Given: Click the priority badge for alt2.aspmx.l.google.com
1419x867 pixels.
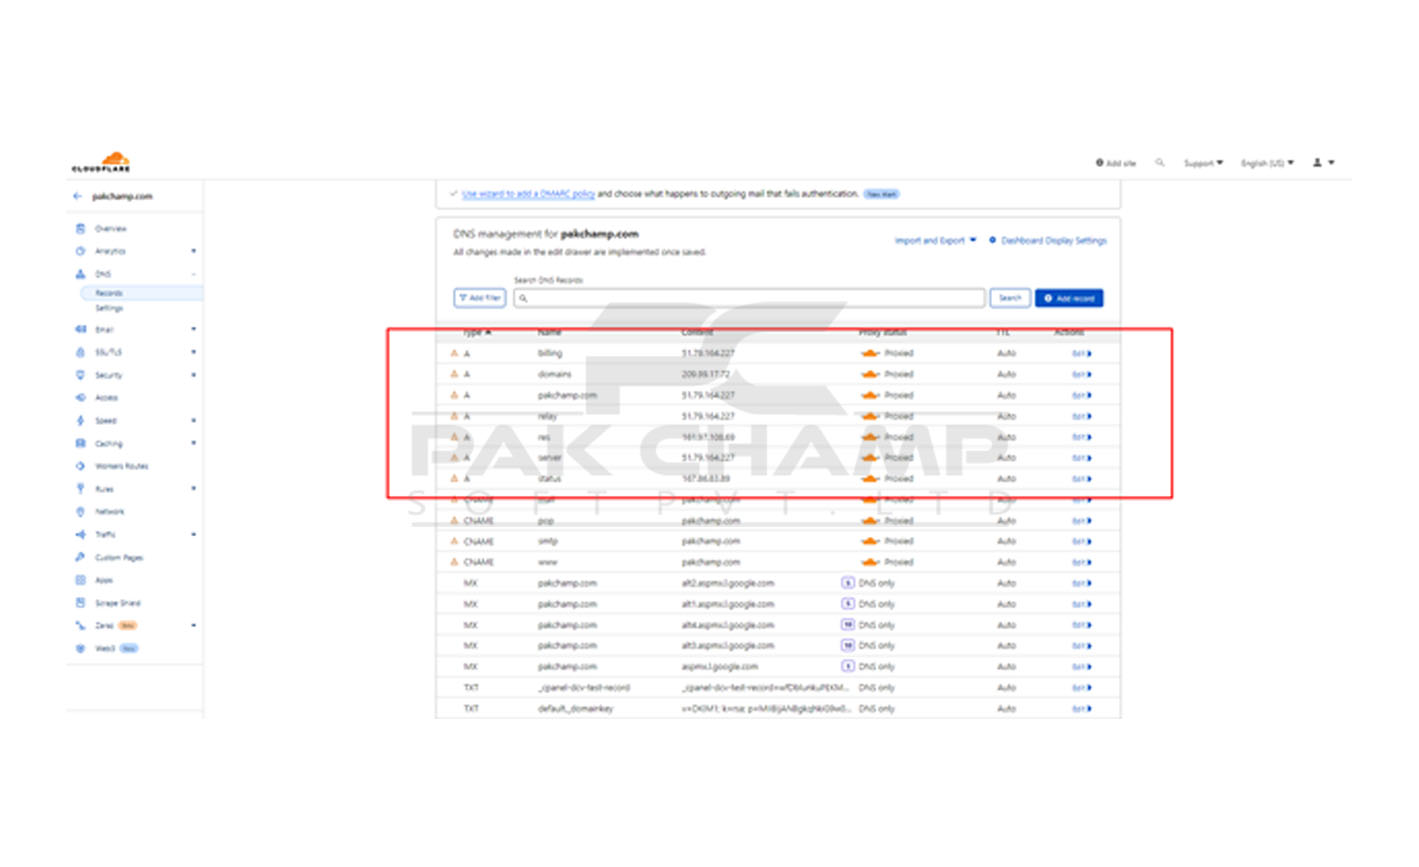Looking at the screenshot, I should click(847, 583).
